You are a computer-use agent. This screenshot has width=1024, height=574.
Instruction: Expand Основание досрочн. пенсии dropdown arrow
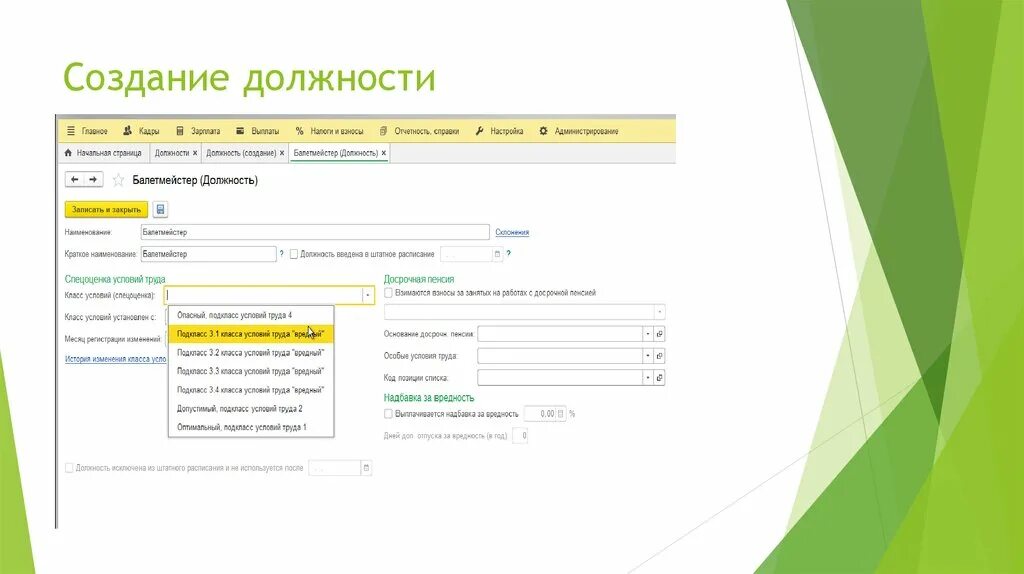pos(648,334)
